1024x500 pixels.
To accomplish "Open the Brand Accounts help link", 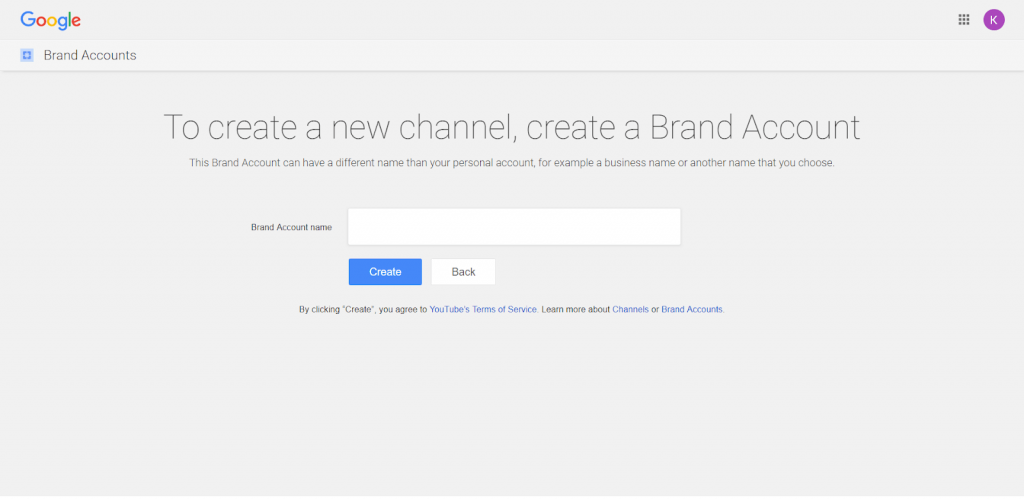I will (x=692, y=309).
